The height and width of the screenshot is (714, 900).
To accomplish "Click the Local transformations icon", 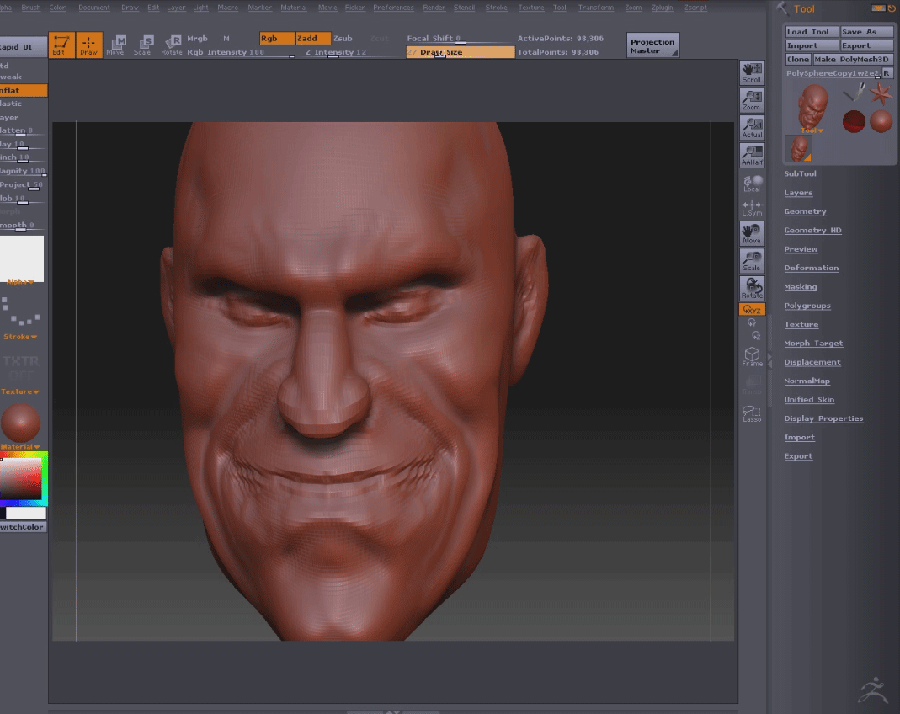I will [751, 184].
